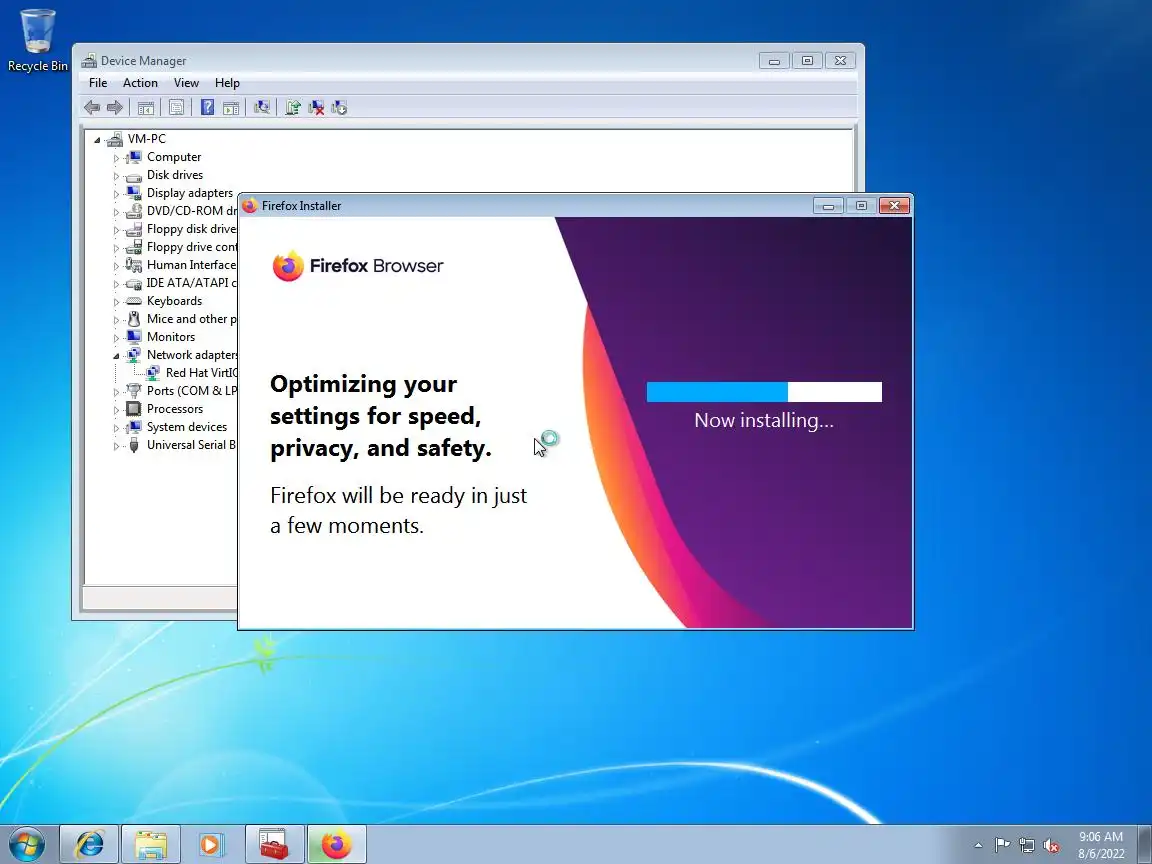Toggle Show/Hide Action Pane toolbar icon

pyautogui.click(x=231, y=108)
